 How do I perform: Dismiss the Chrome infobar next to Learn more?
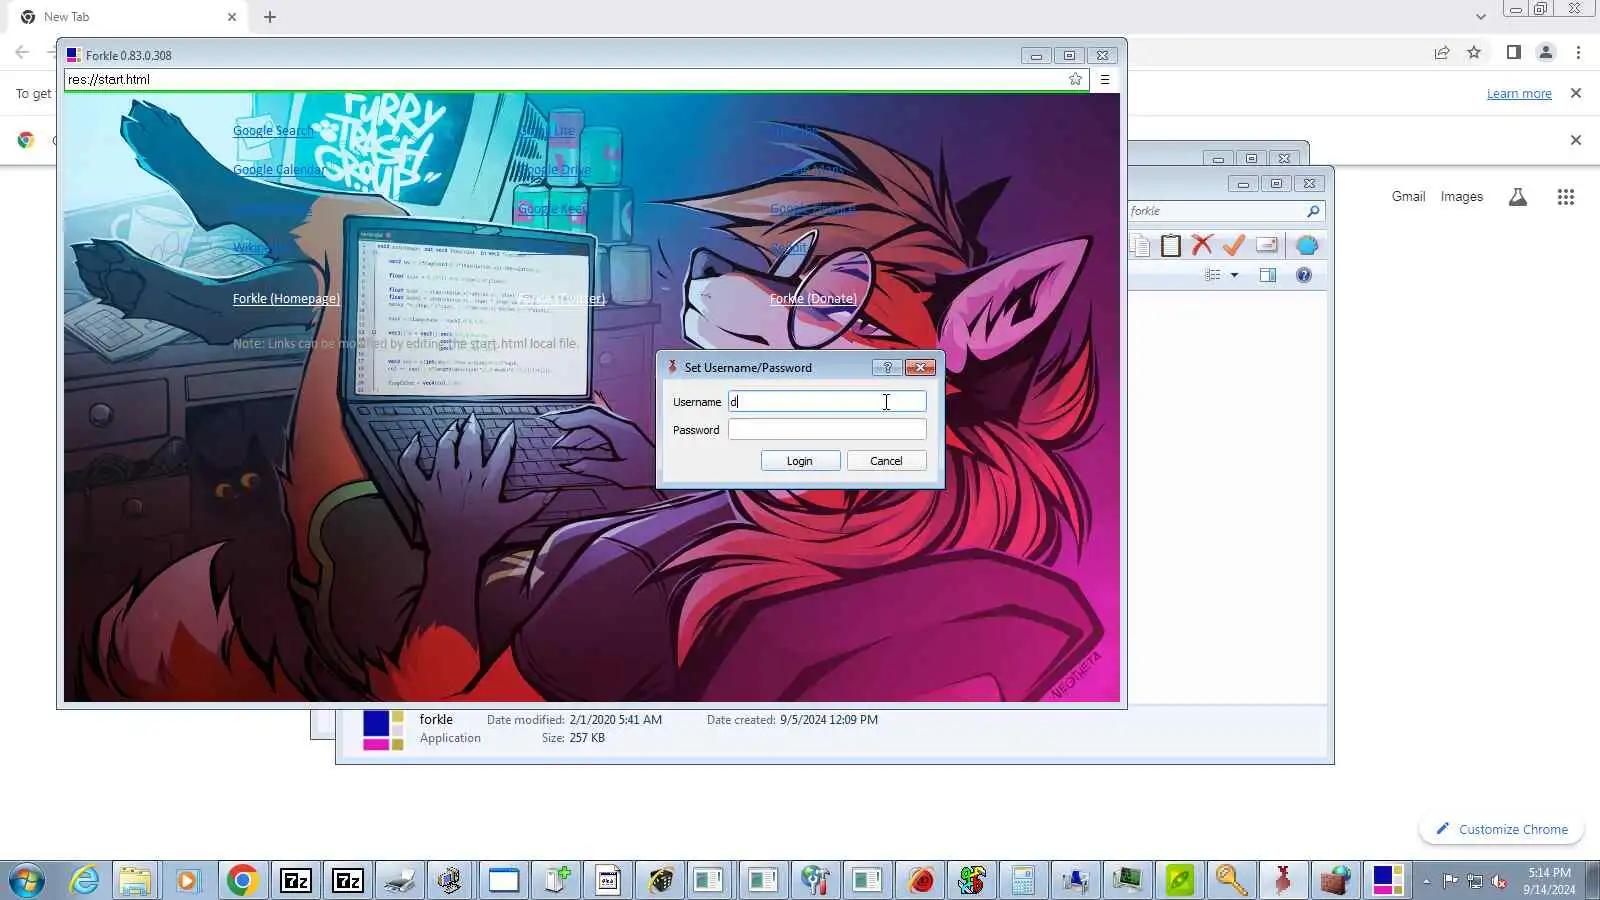1576,93
